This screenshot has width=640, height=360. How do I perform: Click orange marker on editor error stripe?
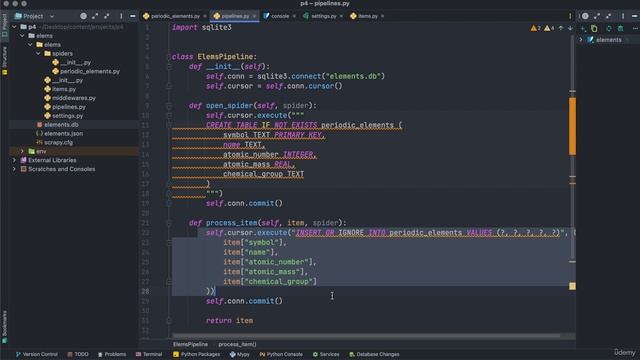coord(572,126)
